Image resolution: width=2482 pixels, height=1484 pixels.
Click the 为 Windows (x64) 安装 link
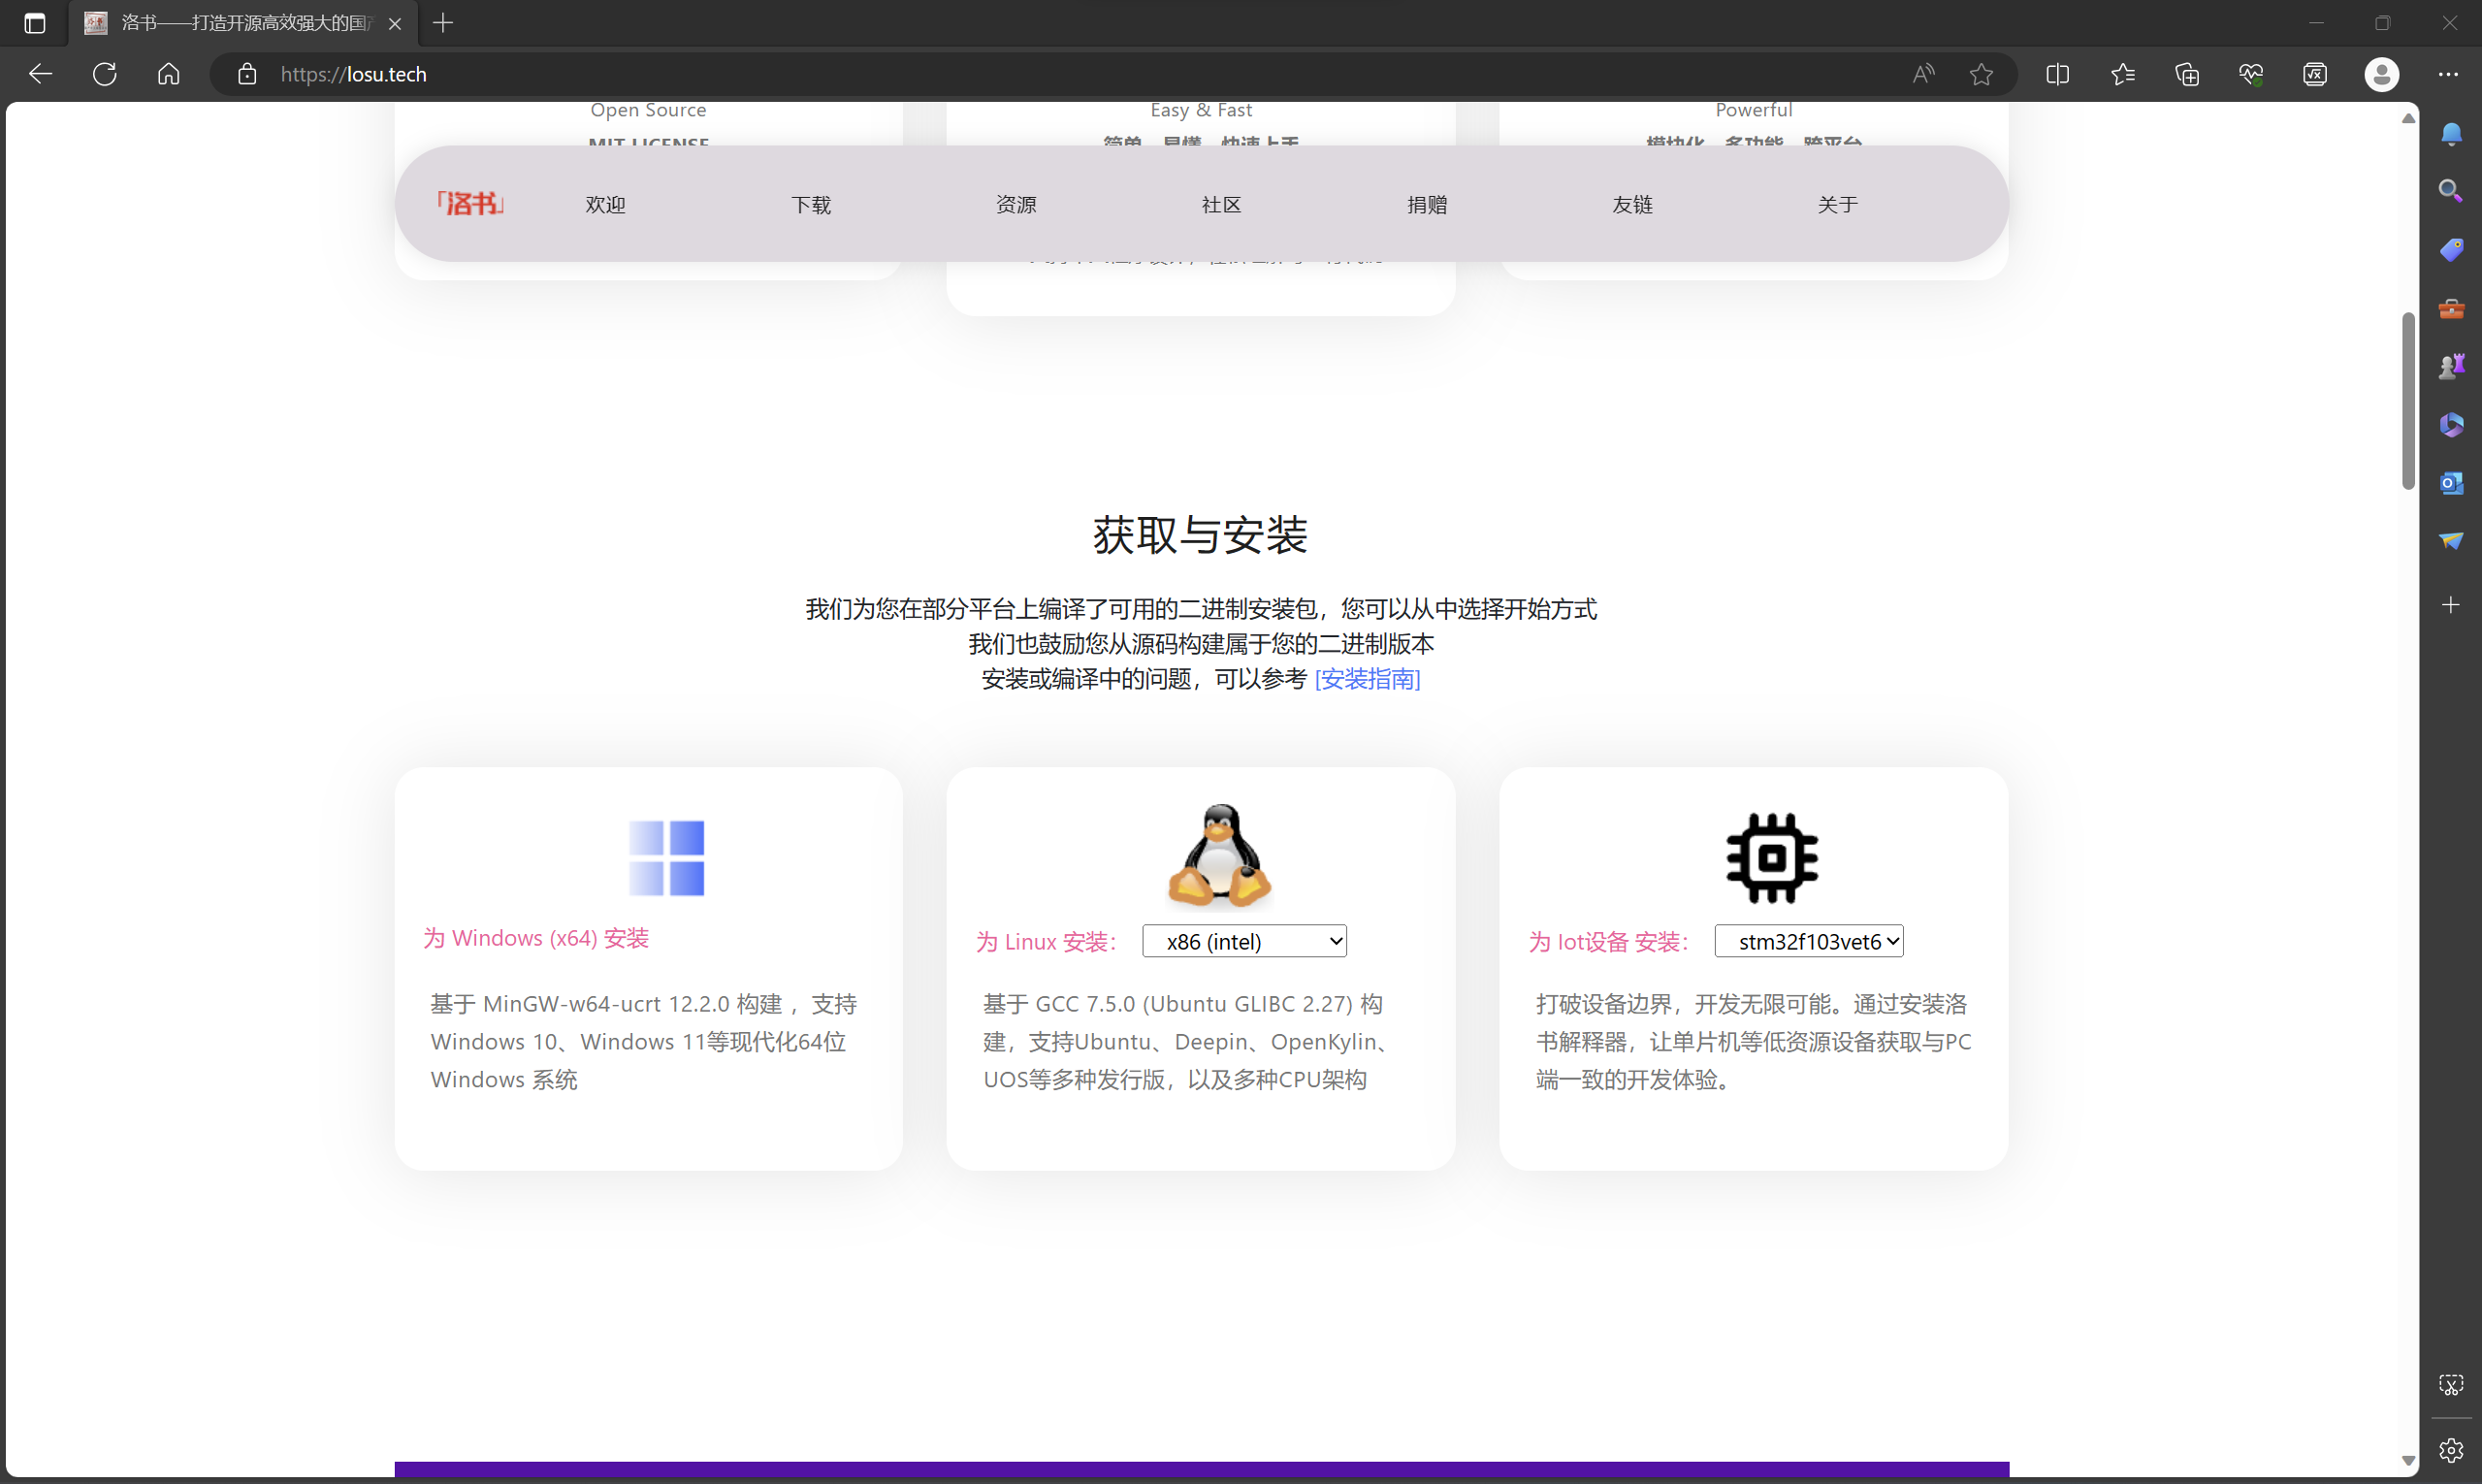point(536,938)
